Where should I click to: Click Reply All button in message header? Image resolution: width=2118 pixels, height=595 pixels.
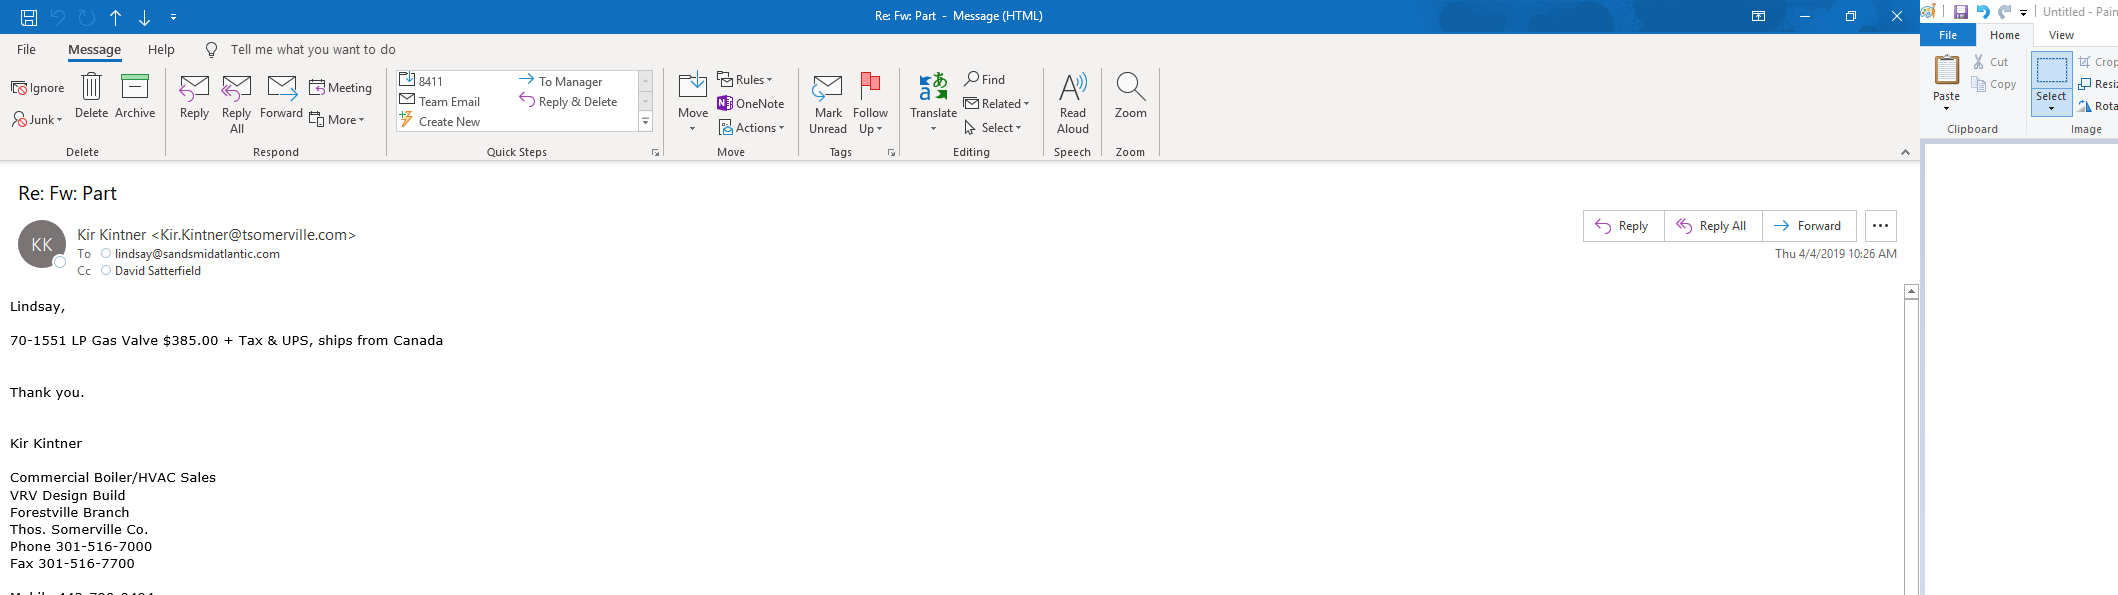(x=1712, y=226)
